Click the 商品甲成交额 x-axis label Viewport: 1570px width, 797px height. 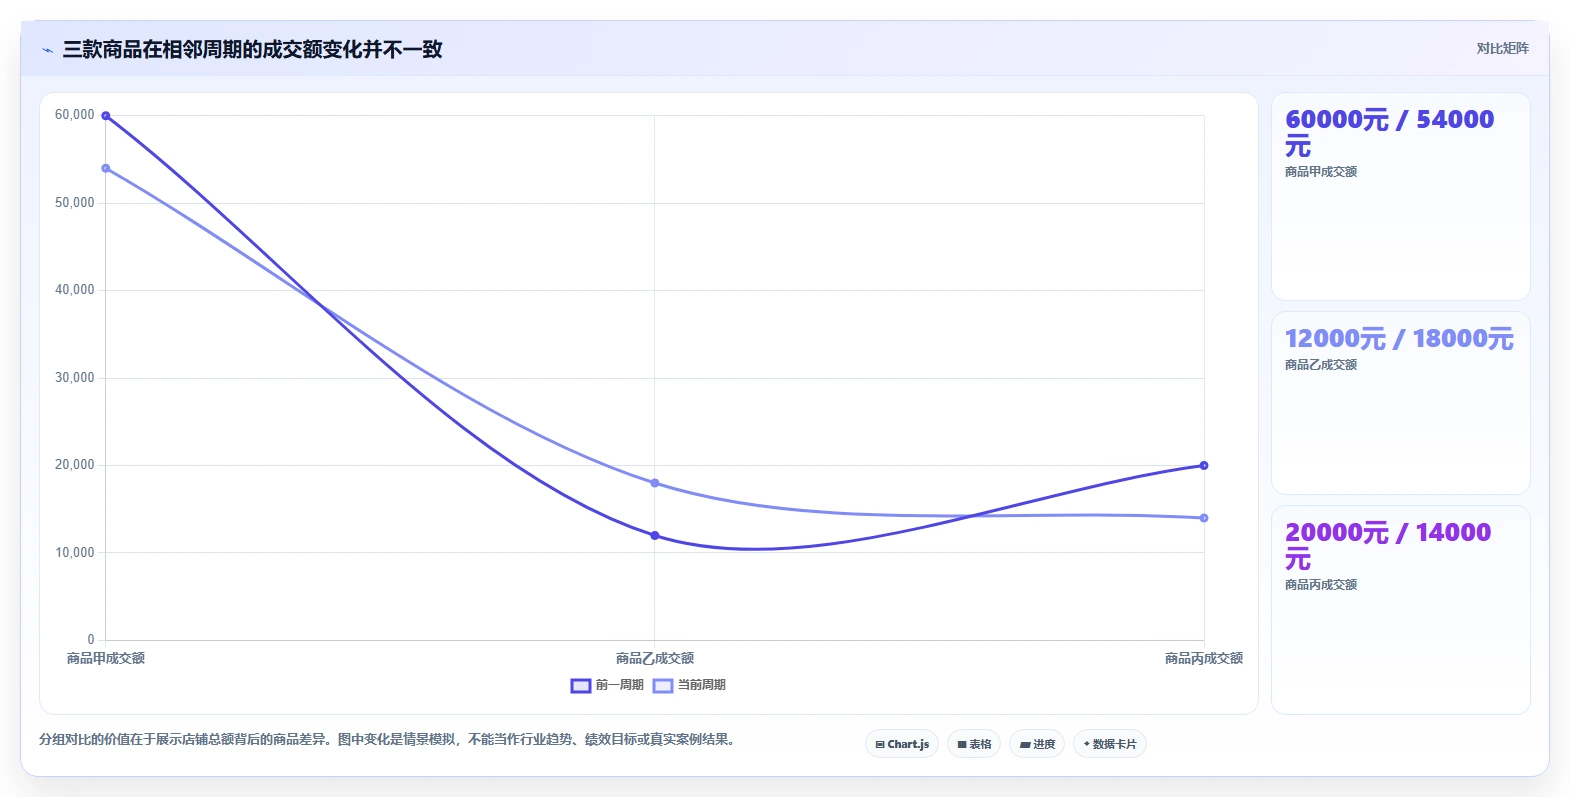tap(106, 658)
